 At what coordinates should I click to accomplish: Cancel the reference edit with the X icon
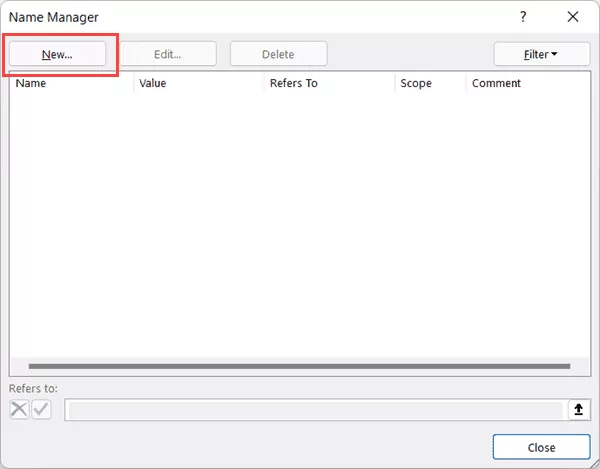(x=19, y=409)
